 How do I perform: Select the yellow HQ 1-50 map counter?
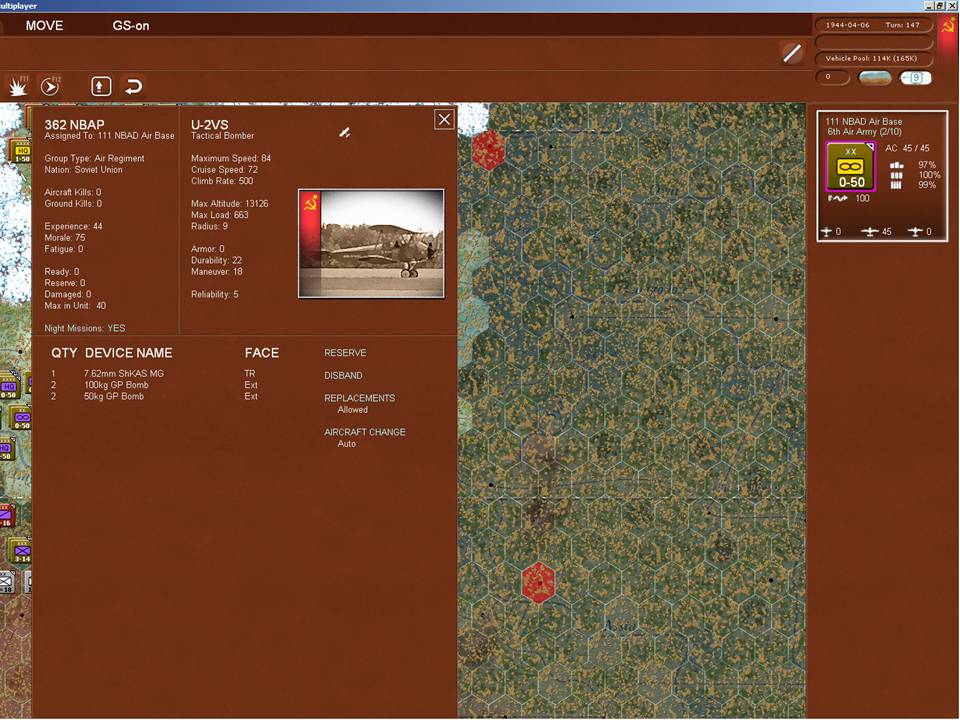tap(21, 152)
